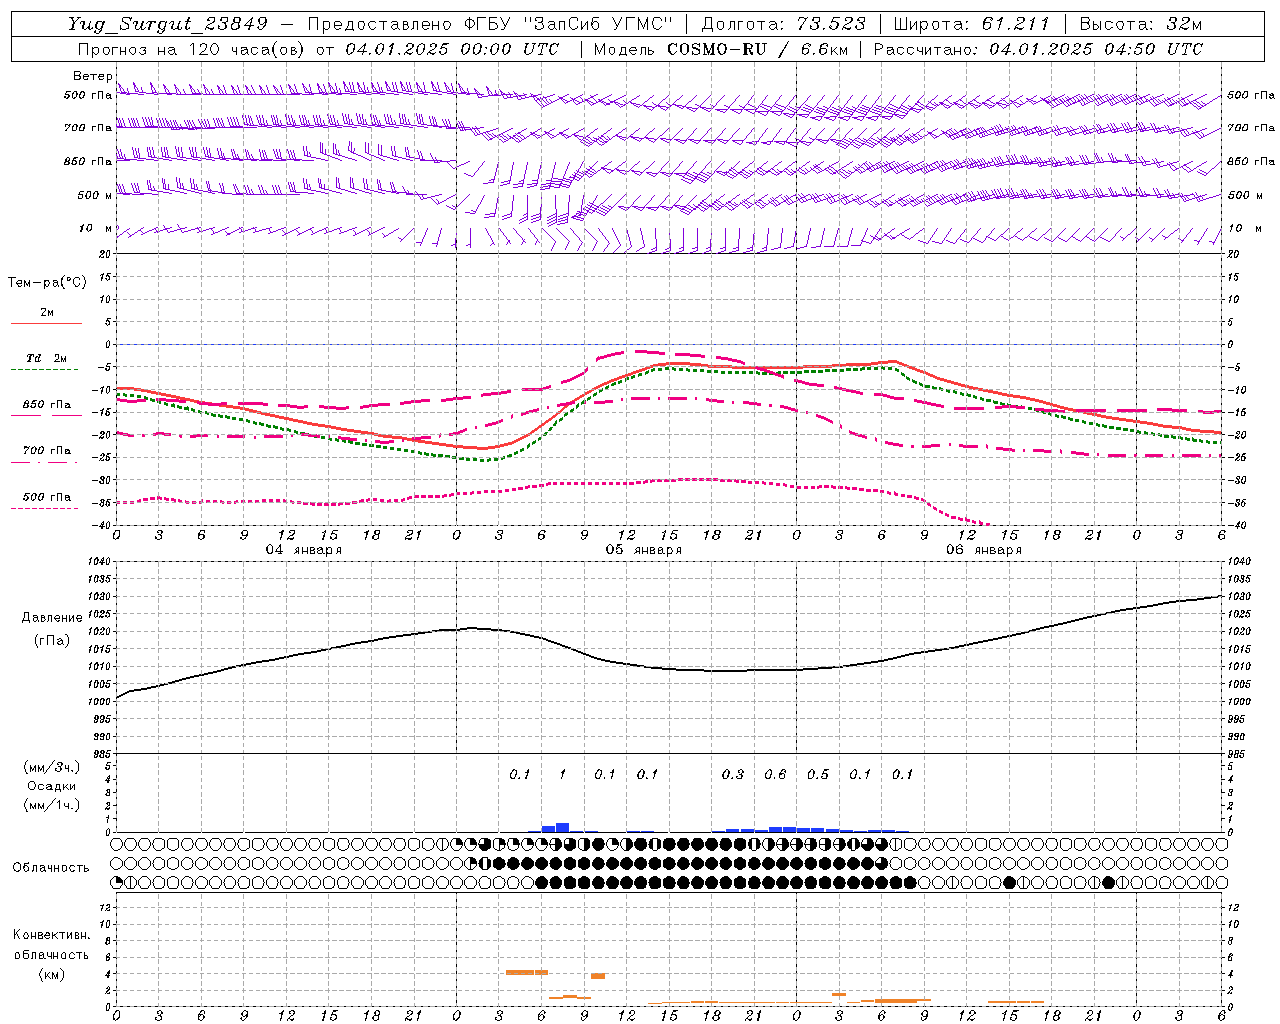Click the 04 января date label
The width and height of the screenshot is (1280, 1024).
pos(304,550)
